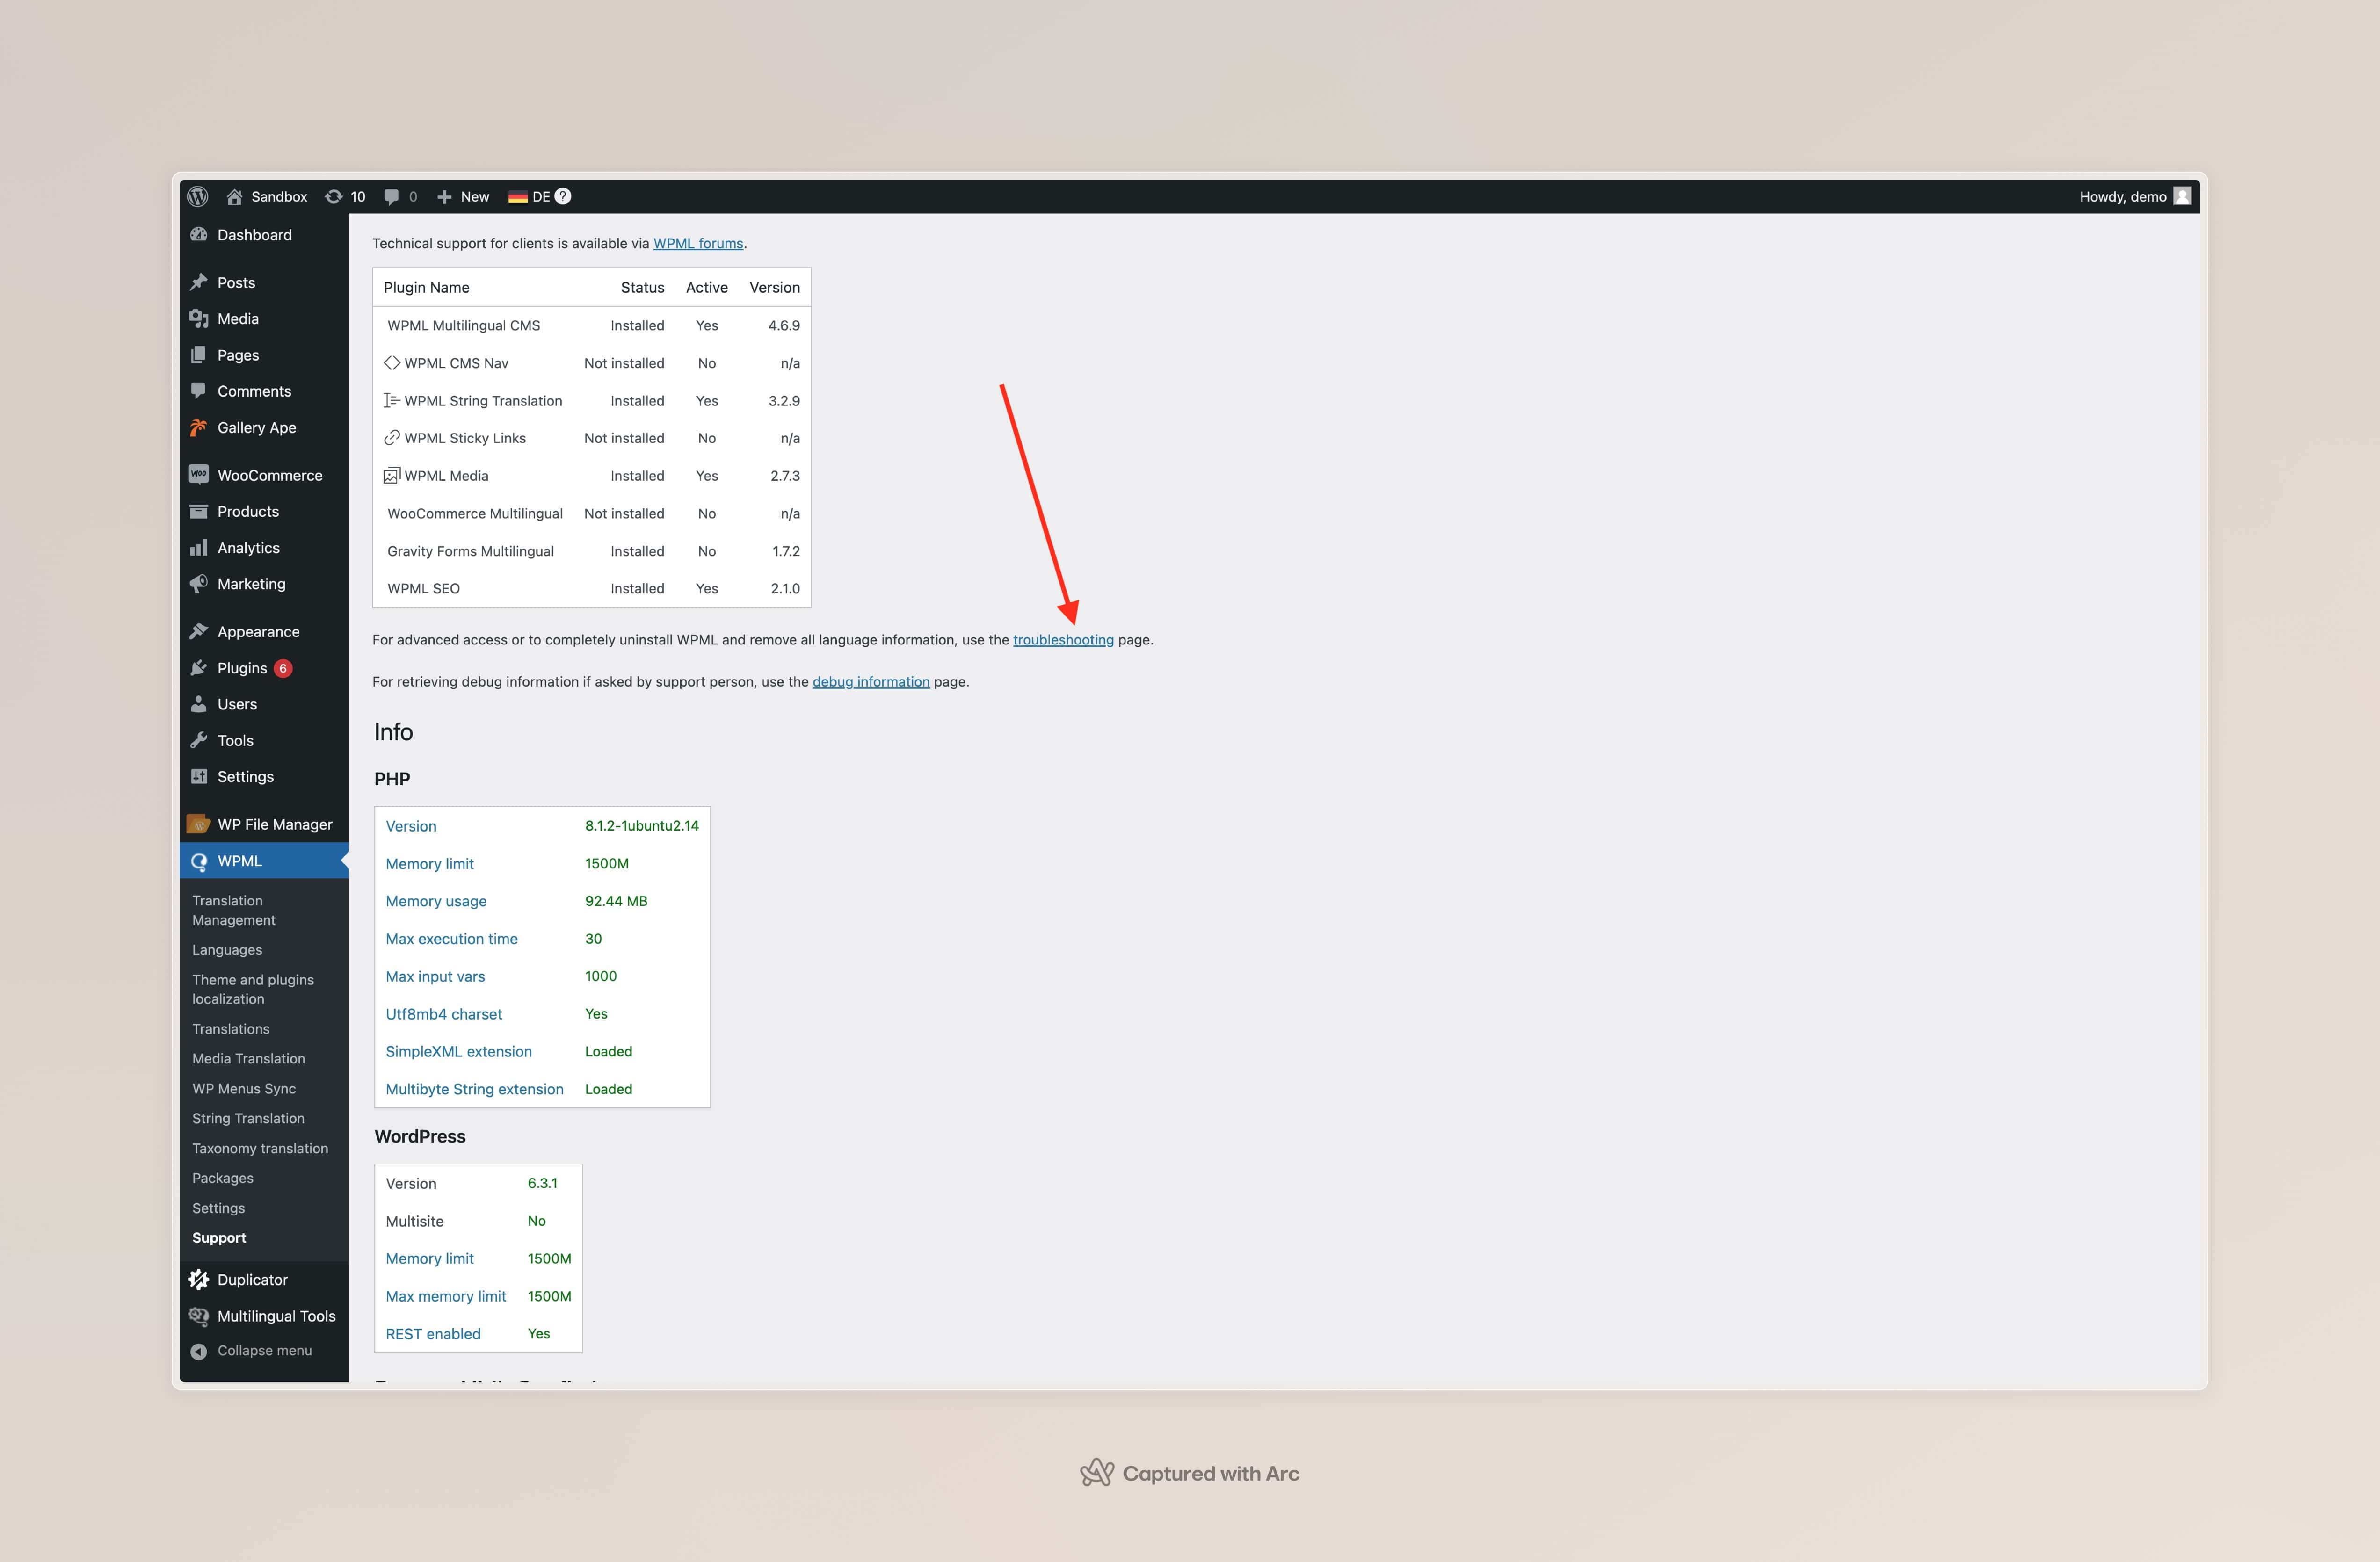
Task: Click the WordPress REST enabled label
Action: pos(433,1333)
